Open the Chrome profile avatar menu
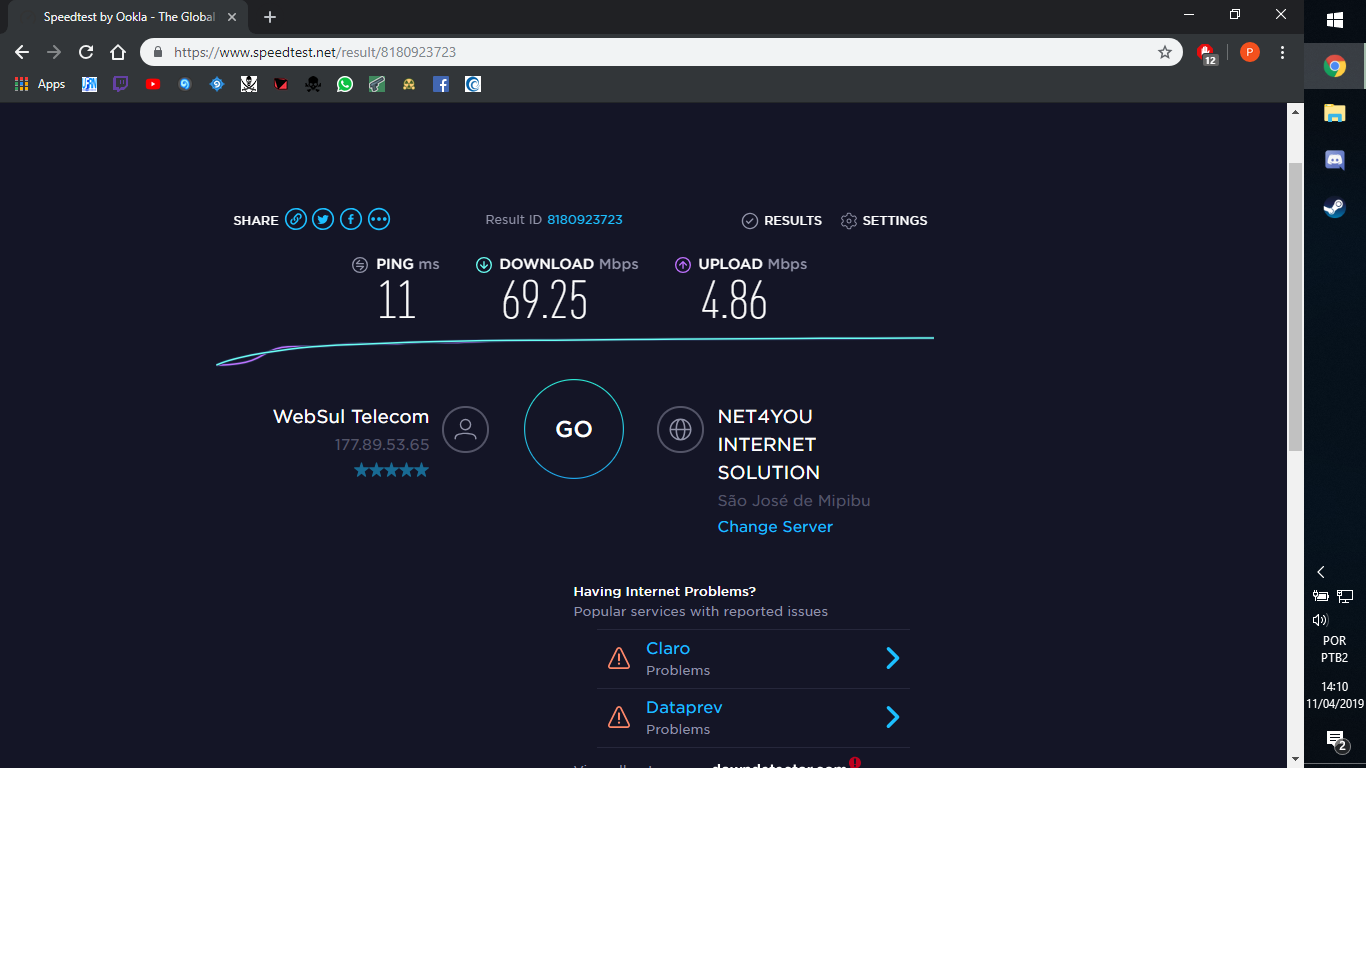This screenshot has height=968, width=1366. click(x=1250, y=52)
